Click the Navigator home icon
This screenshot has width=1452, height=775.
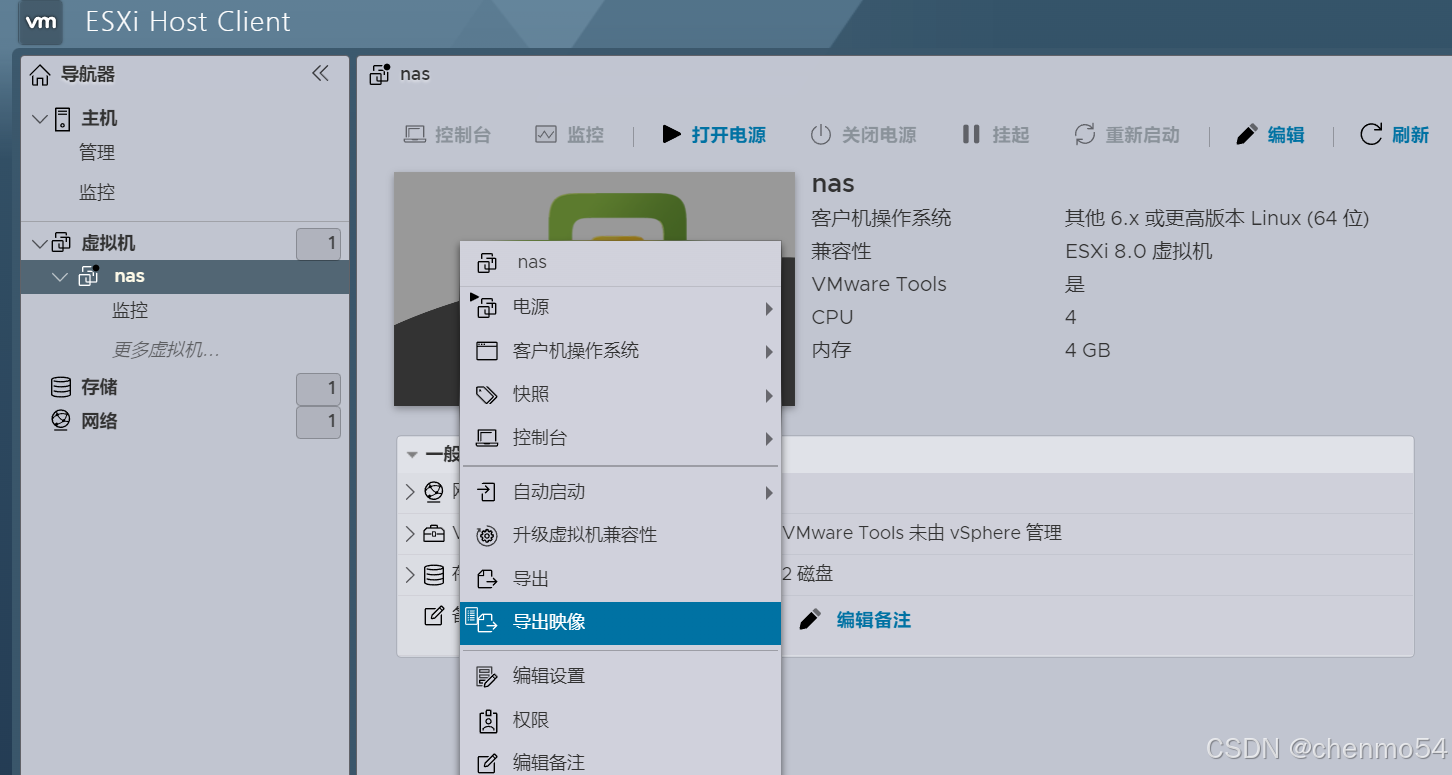click(40, 75)
